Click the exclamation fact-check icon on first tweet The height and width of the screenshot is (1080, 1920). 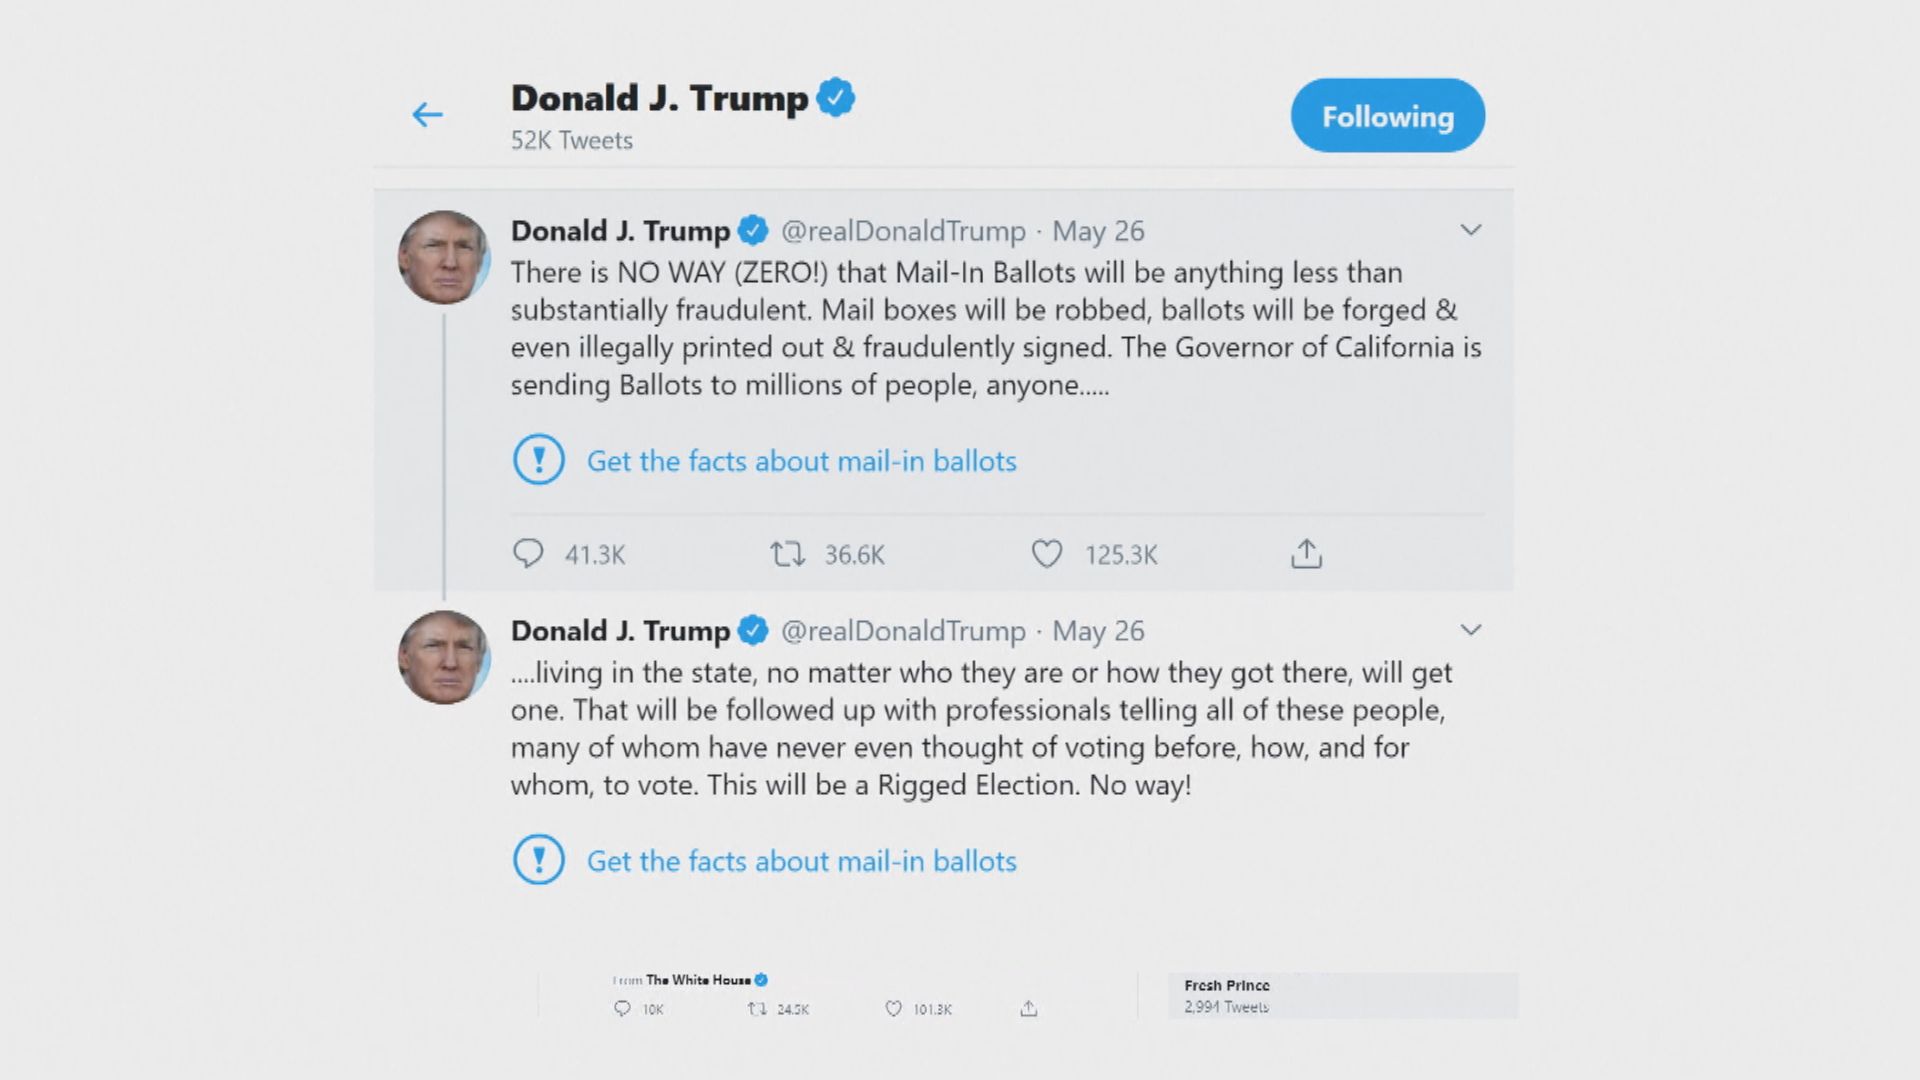pos(538,461)
